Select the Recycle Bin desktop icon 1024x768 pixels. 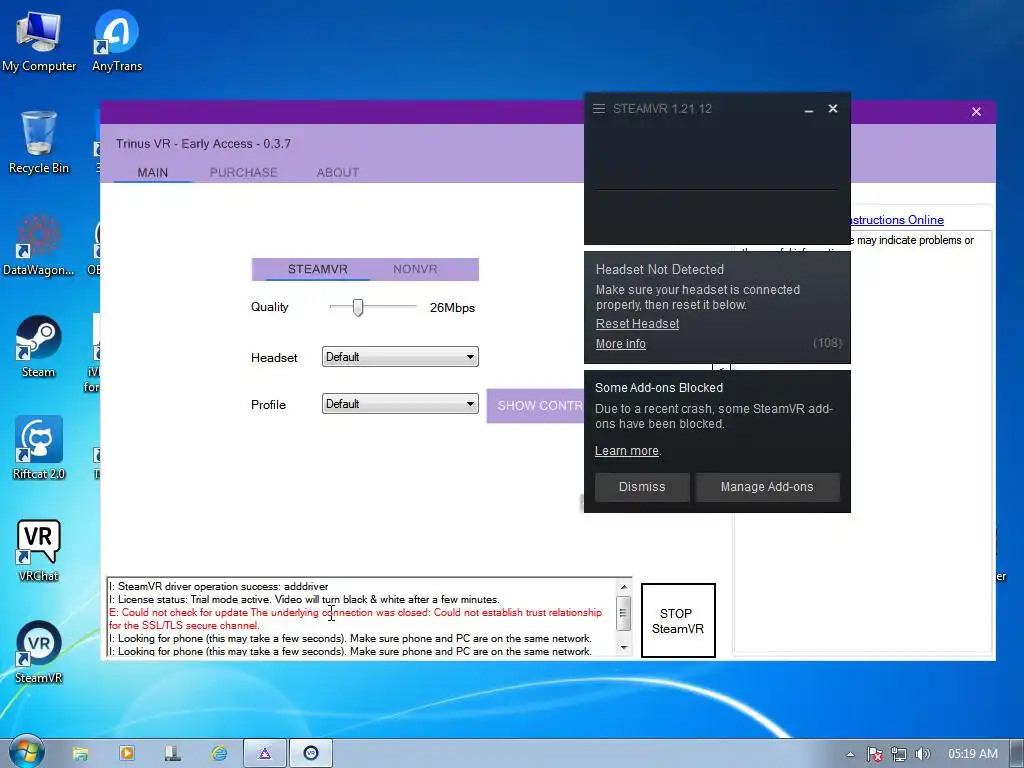(39, 142)
